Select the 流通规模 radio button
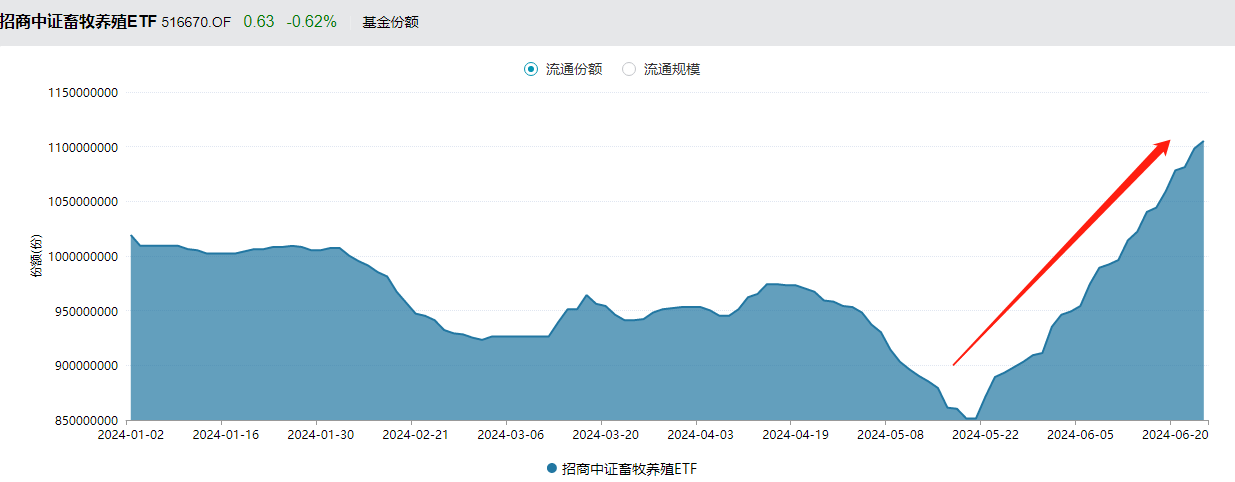Image resolution: width=1235 pixels, height=482 pixels. (629, 69)
